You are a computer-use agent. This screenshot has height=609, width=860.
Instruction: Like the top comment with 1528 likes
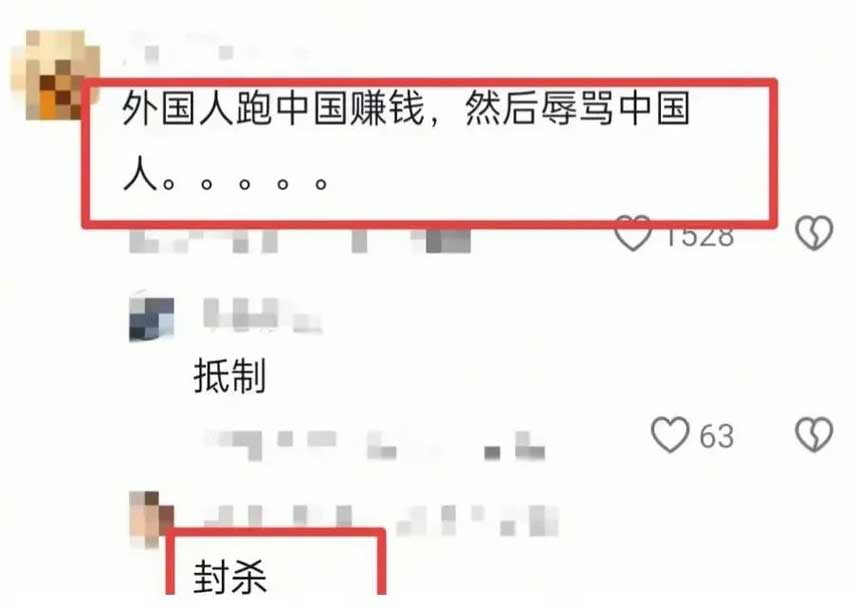[632, 234]
